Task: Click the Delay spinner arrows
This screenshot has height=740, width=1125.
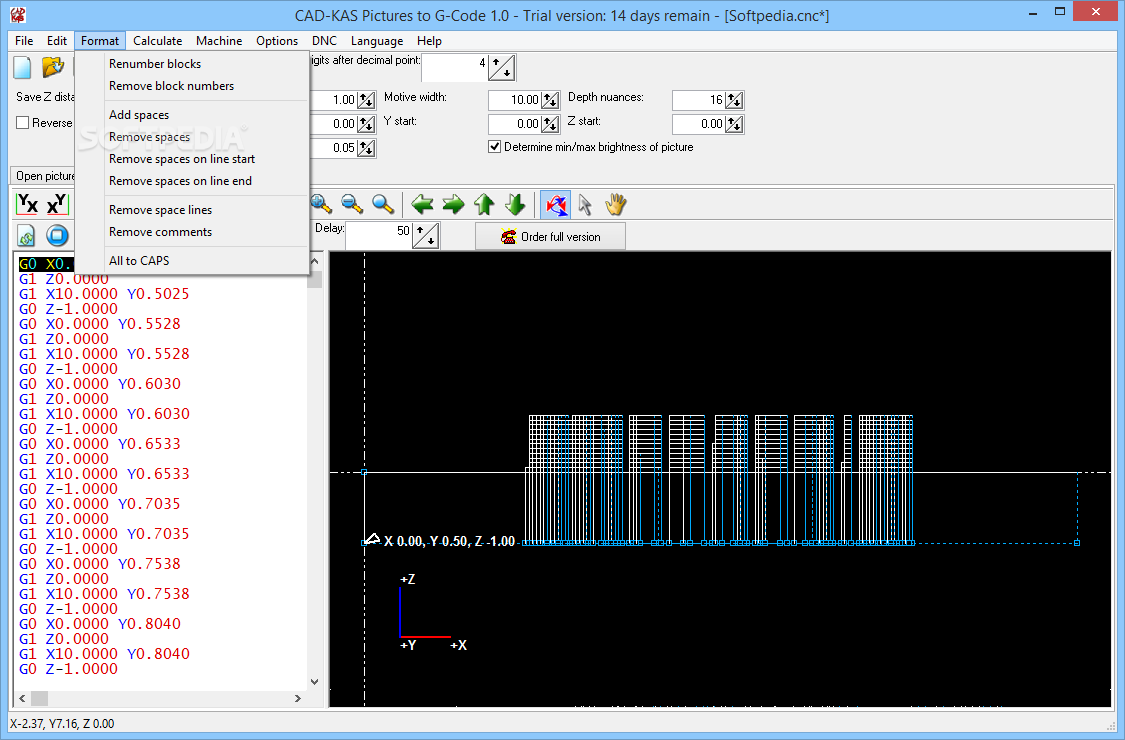Action: click(425, 235)
